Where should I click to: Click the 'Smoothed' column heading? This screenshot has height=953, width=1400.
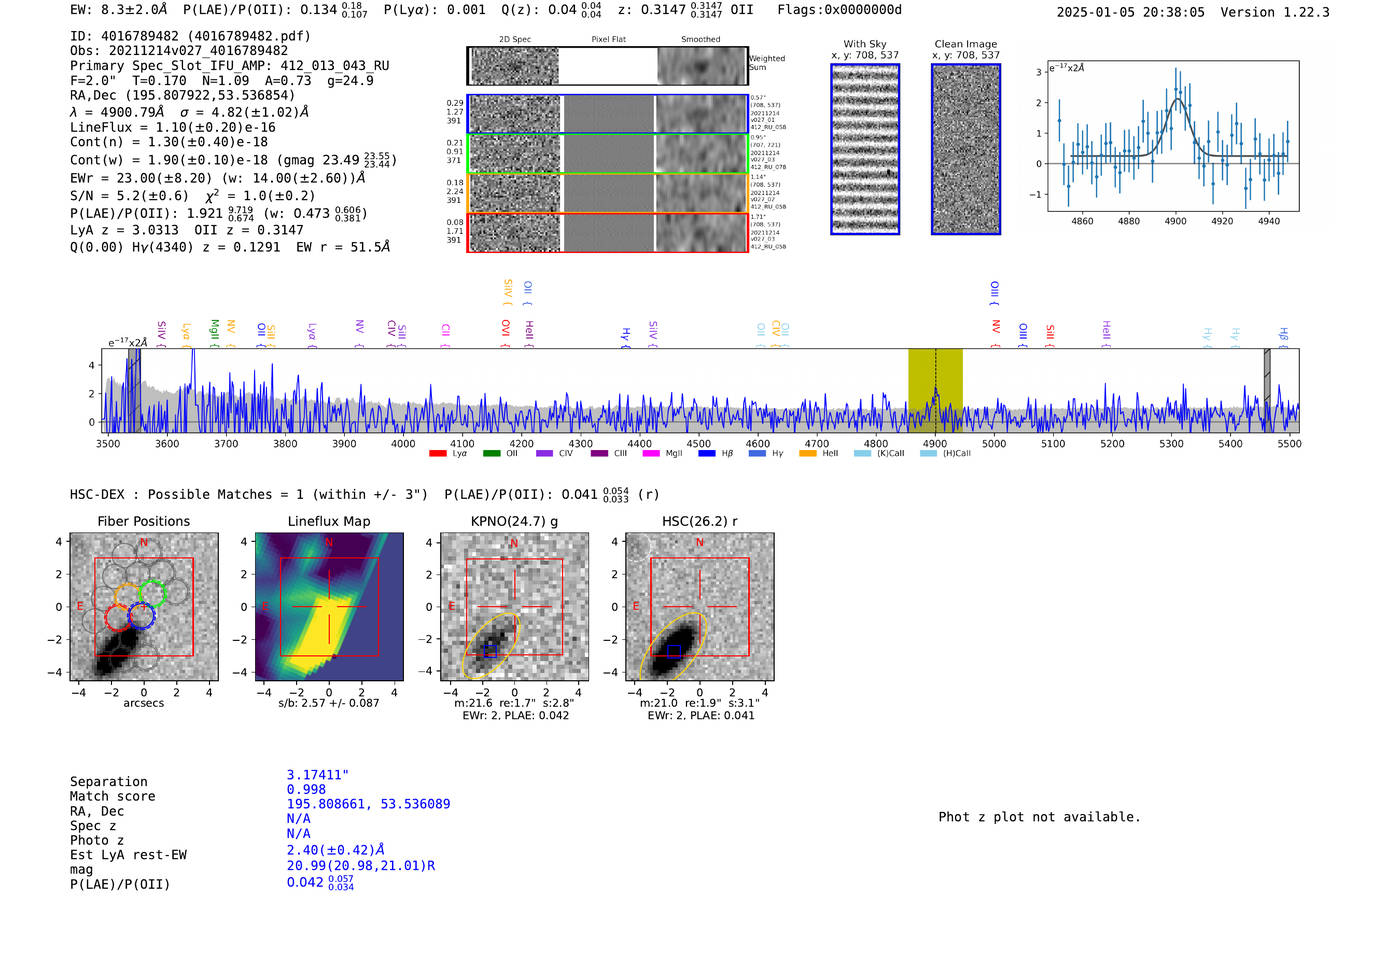[701, 40]
